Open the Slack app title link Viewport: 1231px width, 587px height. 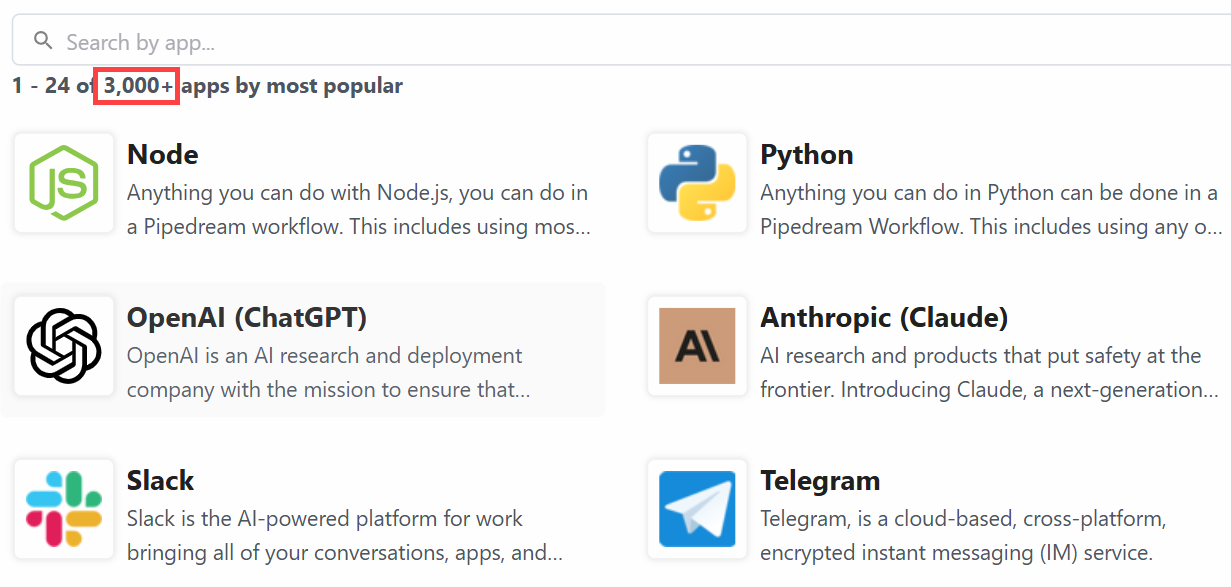[x=161, y=481]
